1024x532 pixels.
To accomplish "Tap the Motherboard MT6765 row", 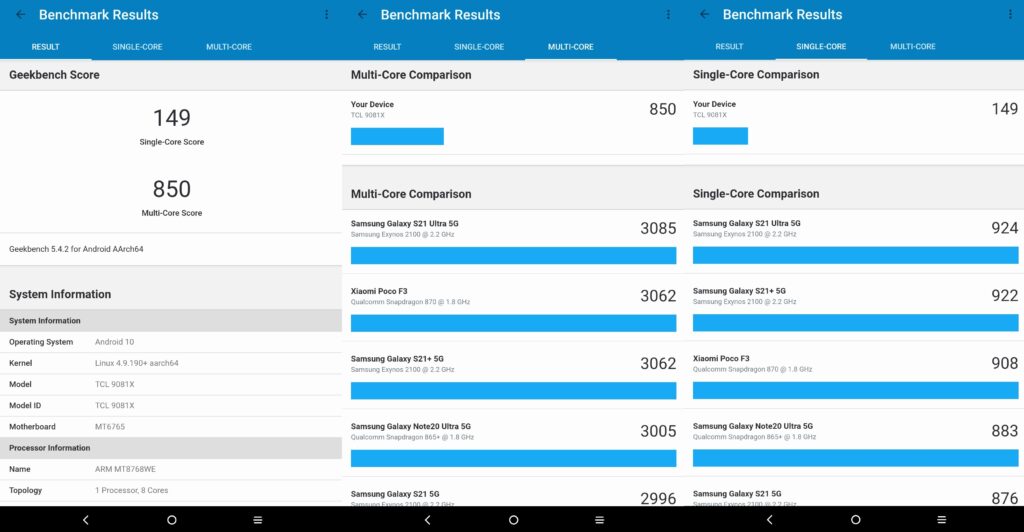I will pyautogui.click(x=170, y=426).
